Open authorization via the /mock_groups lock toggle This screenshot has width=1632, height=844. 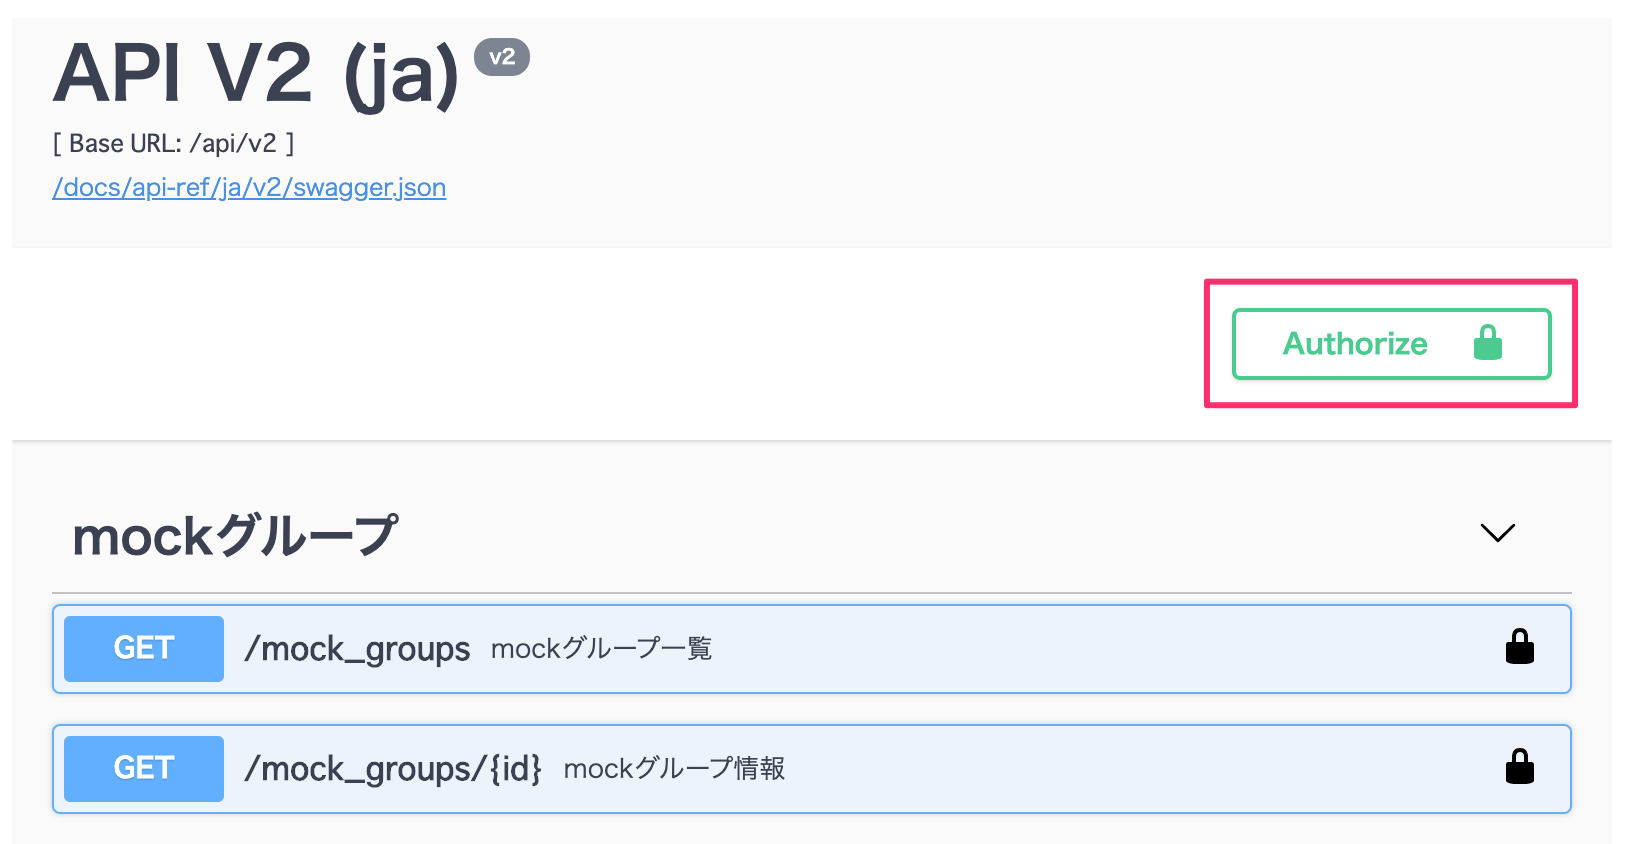[1521, 647]
